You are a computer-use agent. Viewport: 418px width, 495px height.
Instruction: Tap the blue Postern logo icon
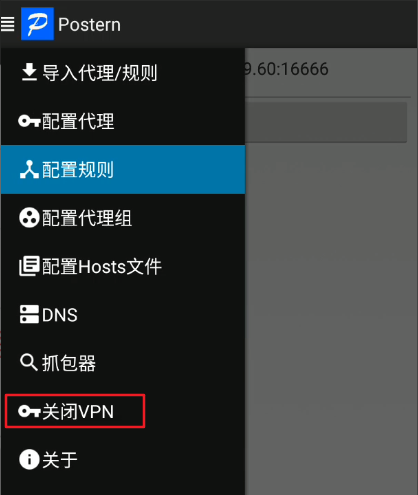(37, 24)
